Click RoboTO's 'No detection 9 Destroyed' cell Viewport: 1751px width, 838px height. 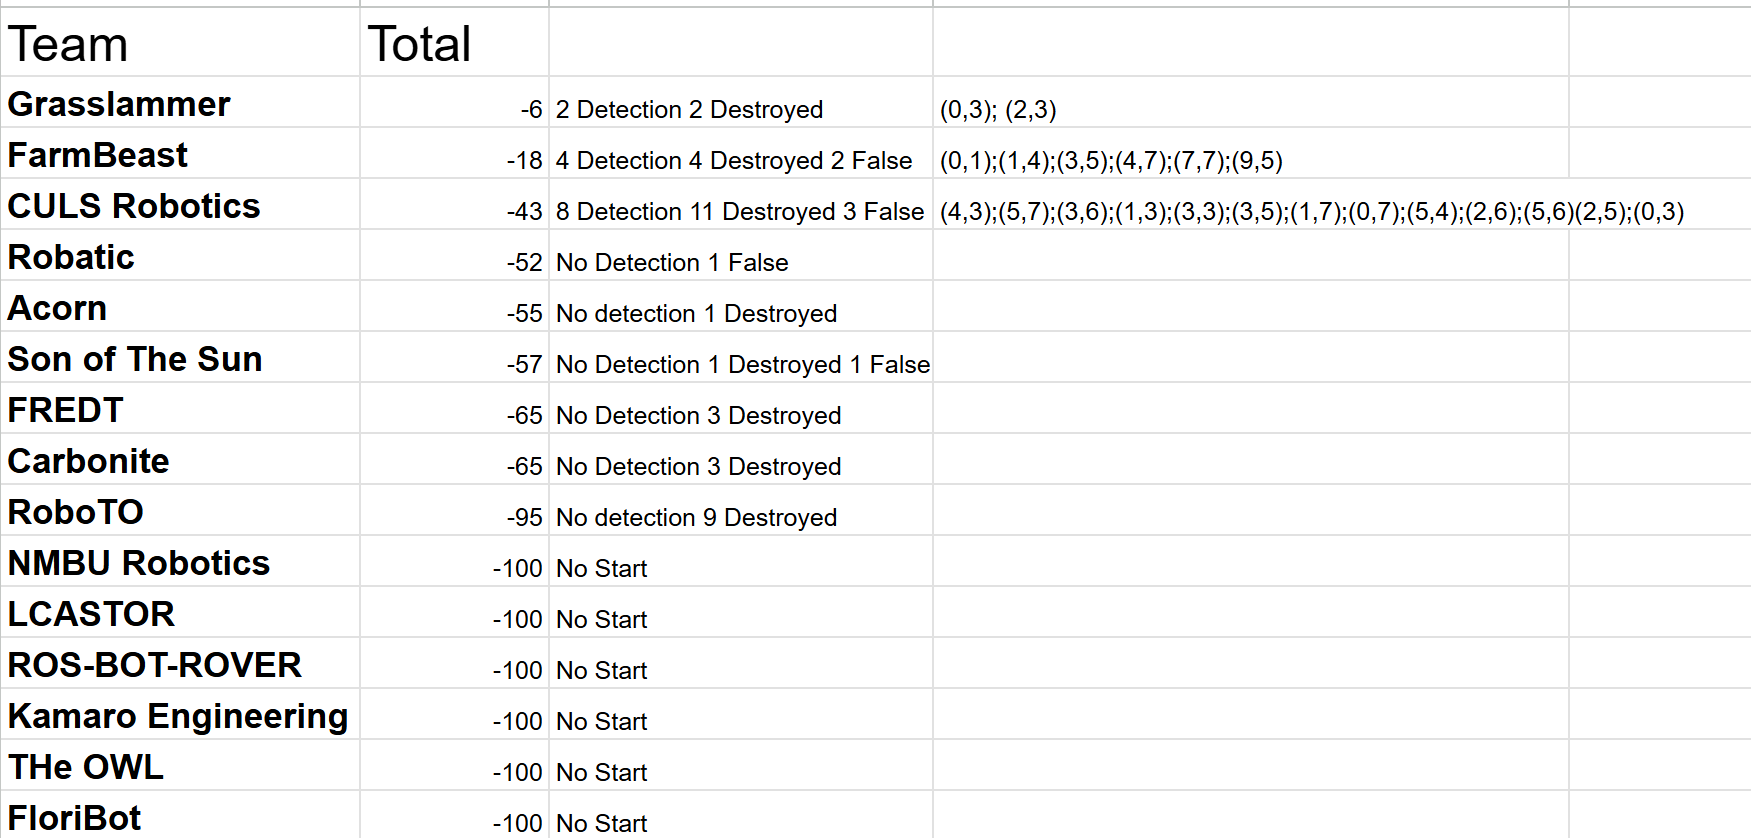(x=740, y=510)
